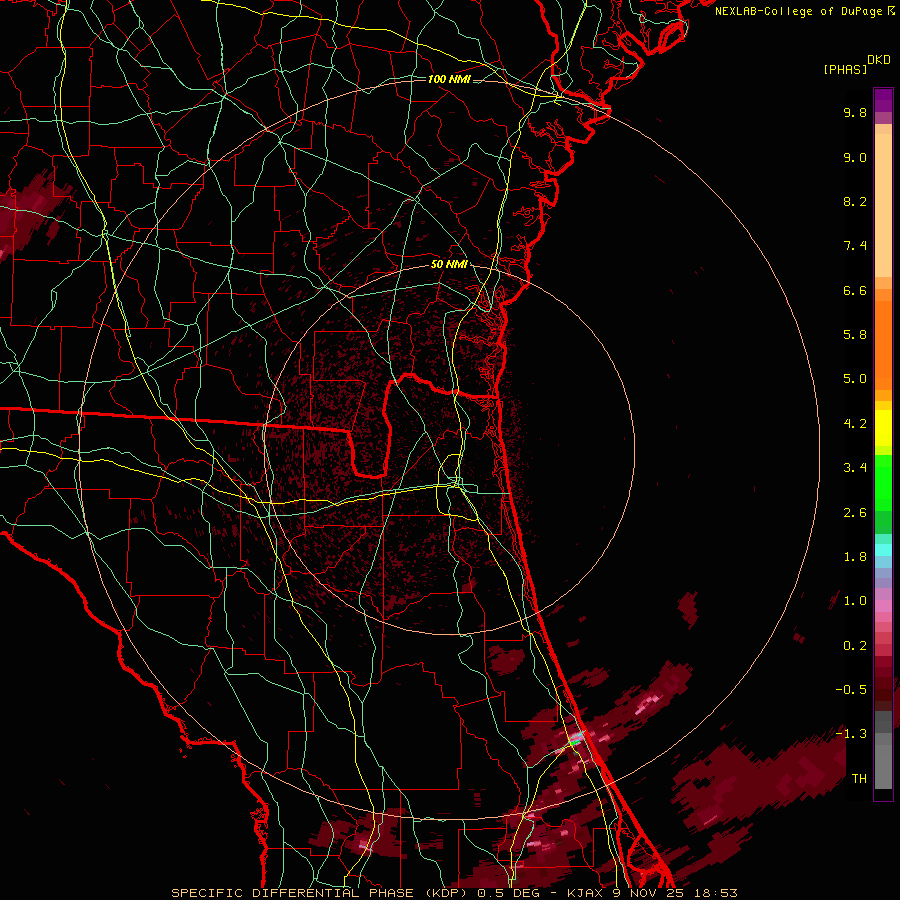The image size is (900, 900).
Task: Click the 2.6 scale value
Action: click(855, 513)
